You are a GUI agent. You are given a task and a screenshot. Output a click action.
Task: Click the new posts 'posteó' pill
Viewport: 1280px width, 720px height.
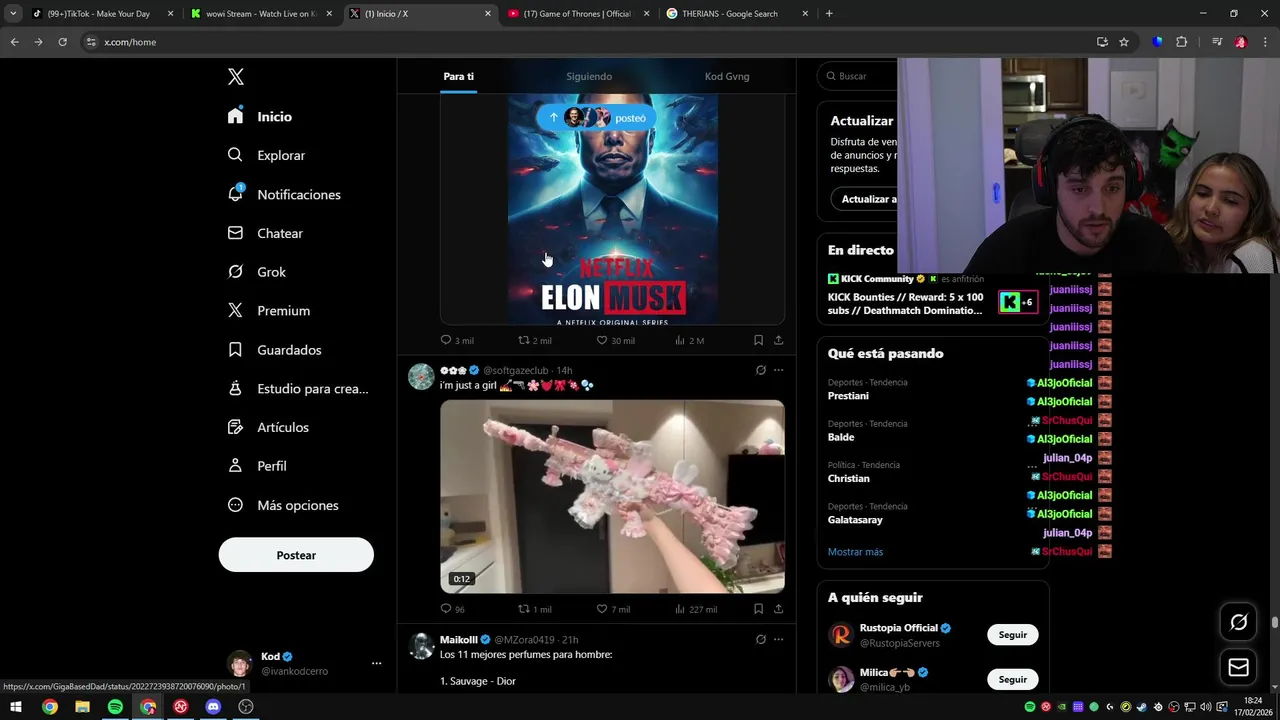(596, 118)
